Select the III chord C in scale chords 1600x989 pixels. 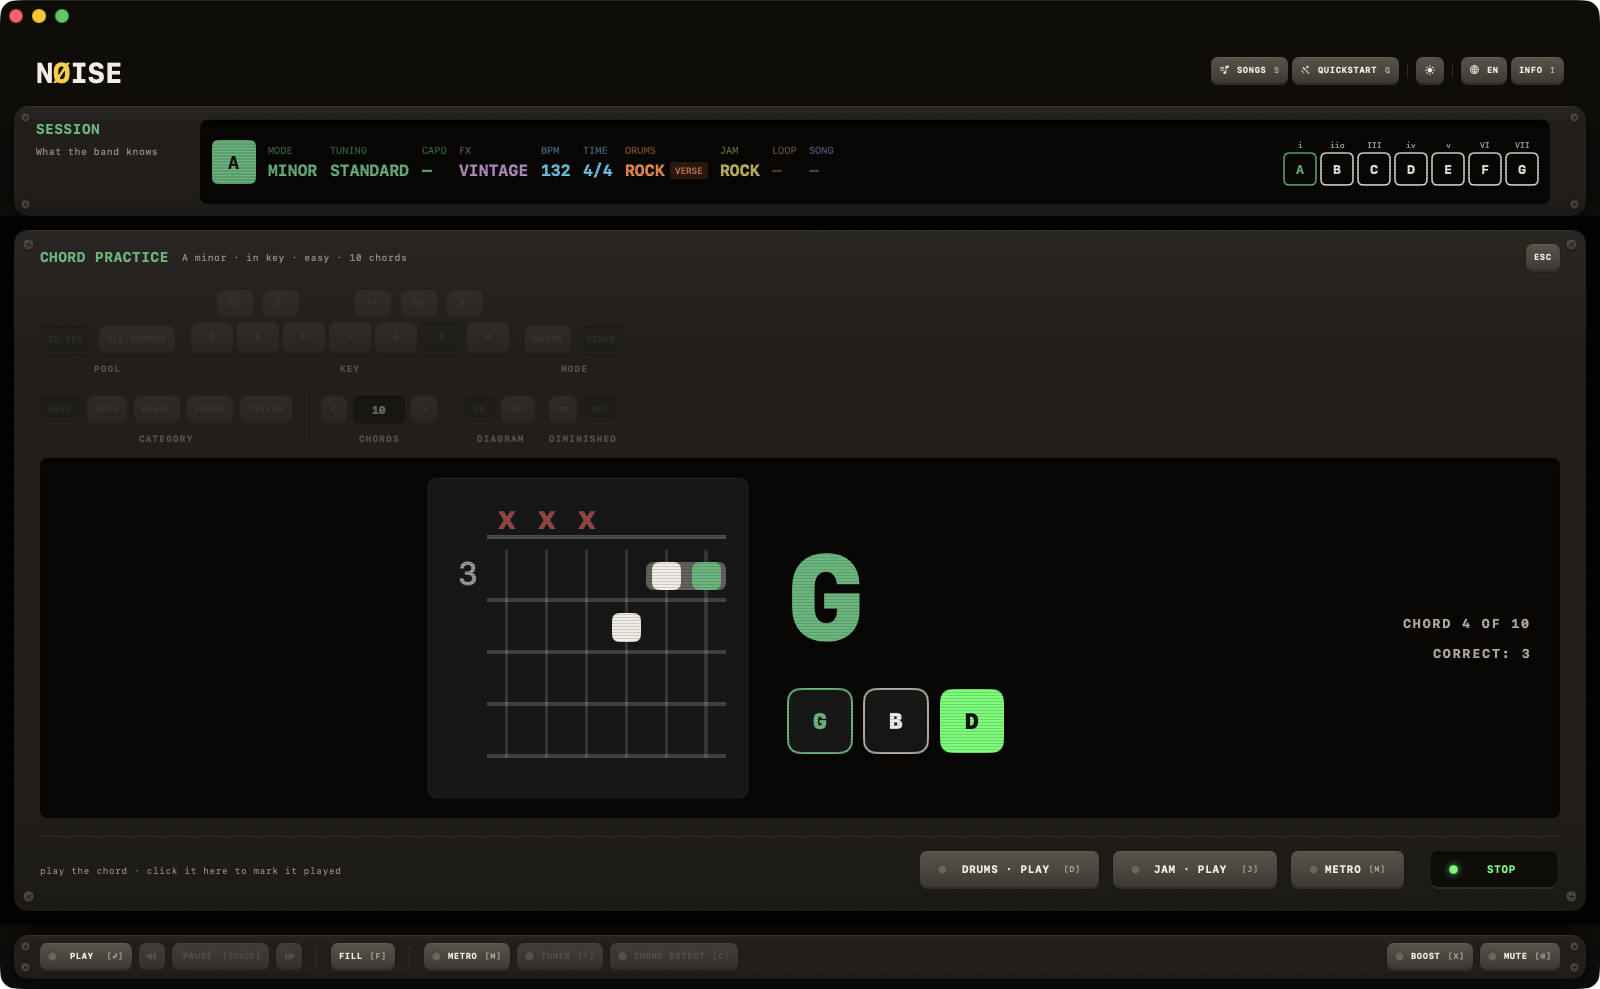(x=1374, y=169)
